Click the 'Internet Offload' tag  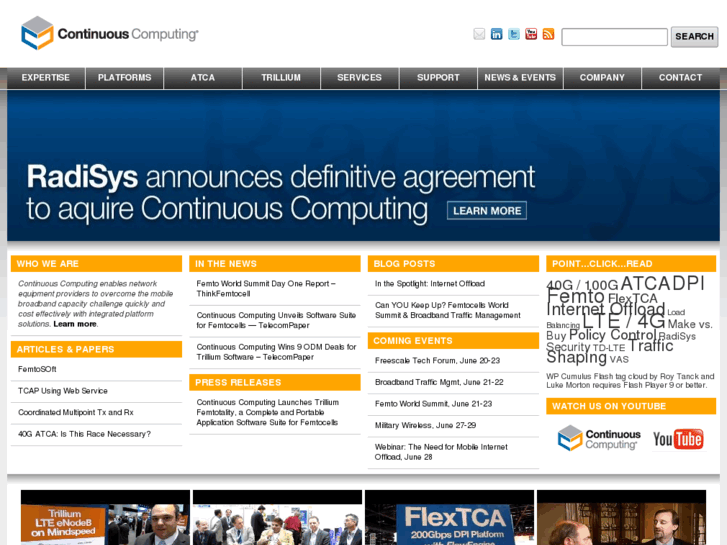606,308
